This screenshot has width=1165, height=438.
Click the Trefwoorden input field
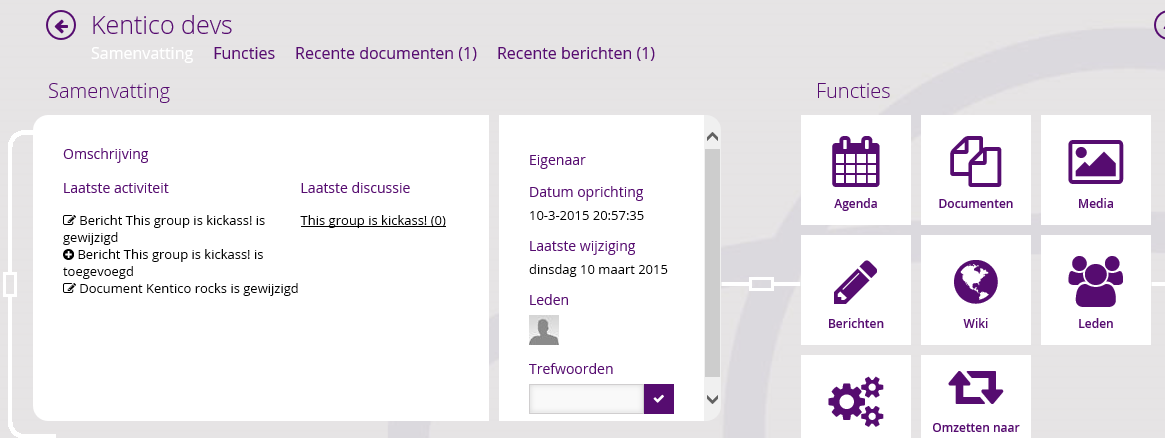tap(586, 399)
